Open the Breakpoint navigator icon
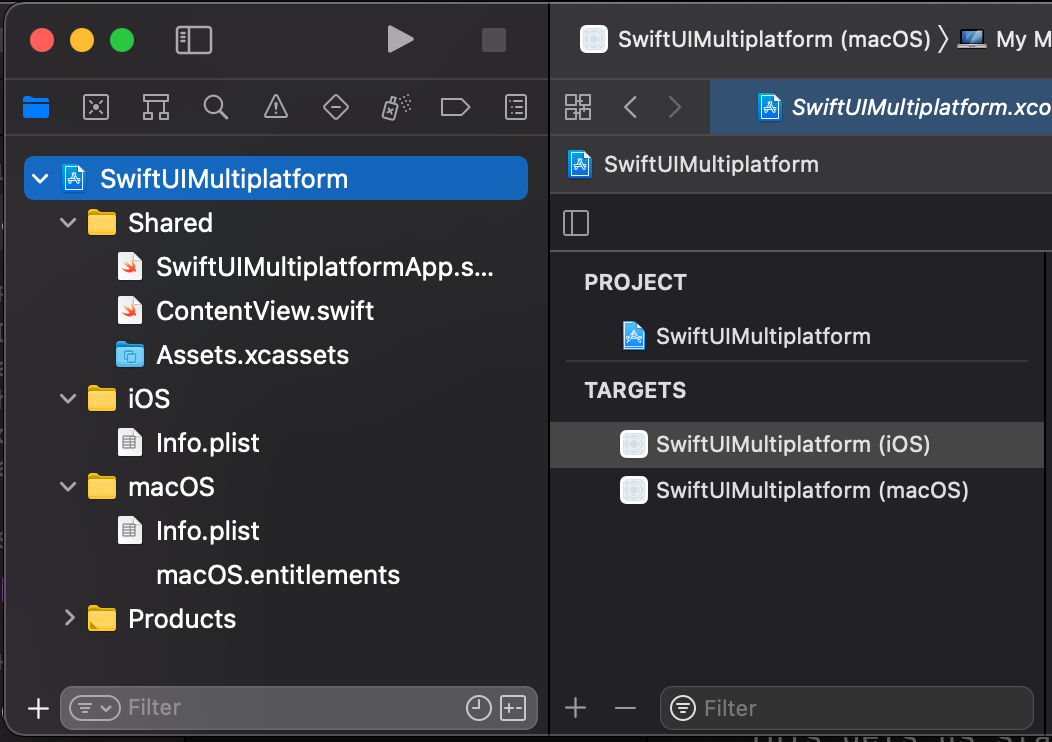The image size is (1052, 742). [x=455, y=107]
